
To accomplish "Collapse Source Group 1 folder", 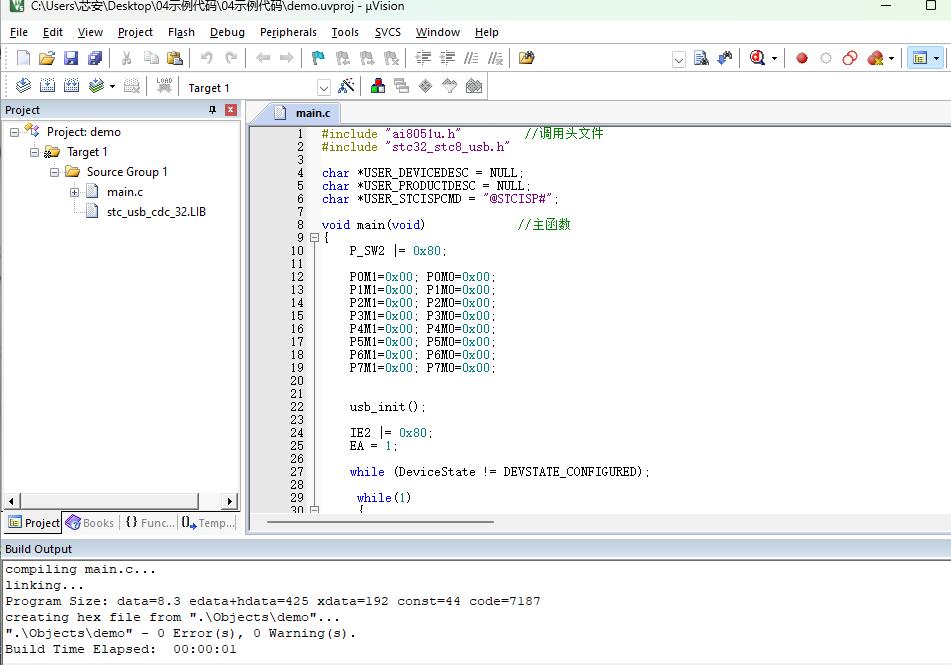I will (54, 172).
